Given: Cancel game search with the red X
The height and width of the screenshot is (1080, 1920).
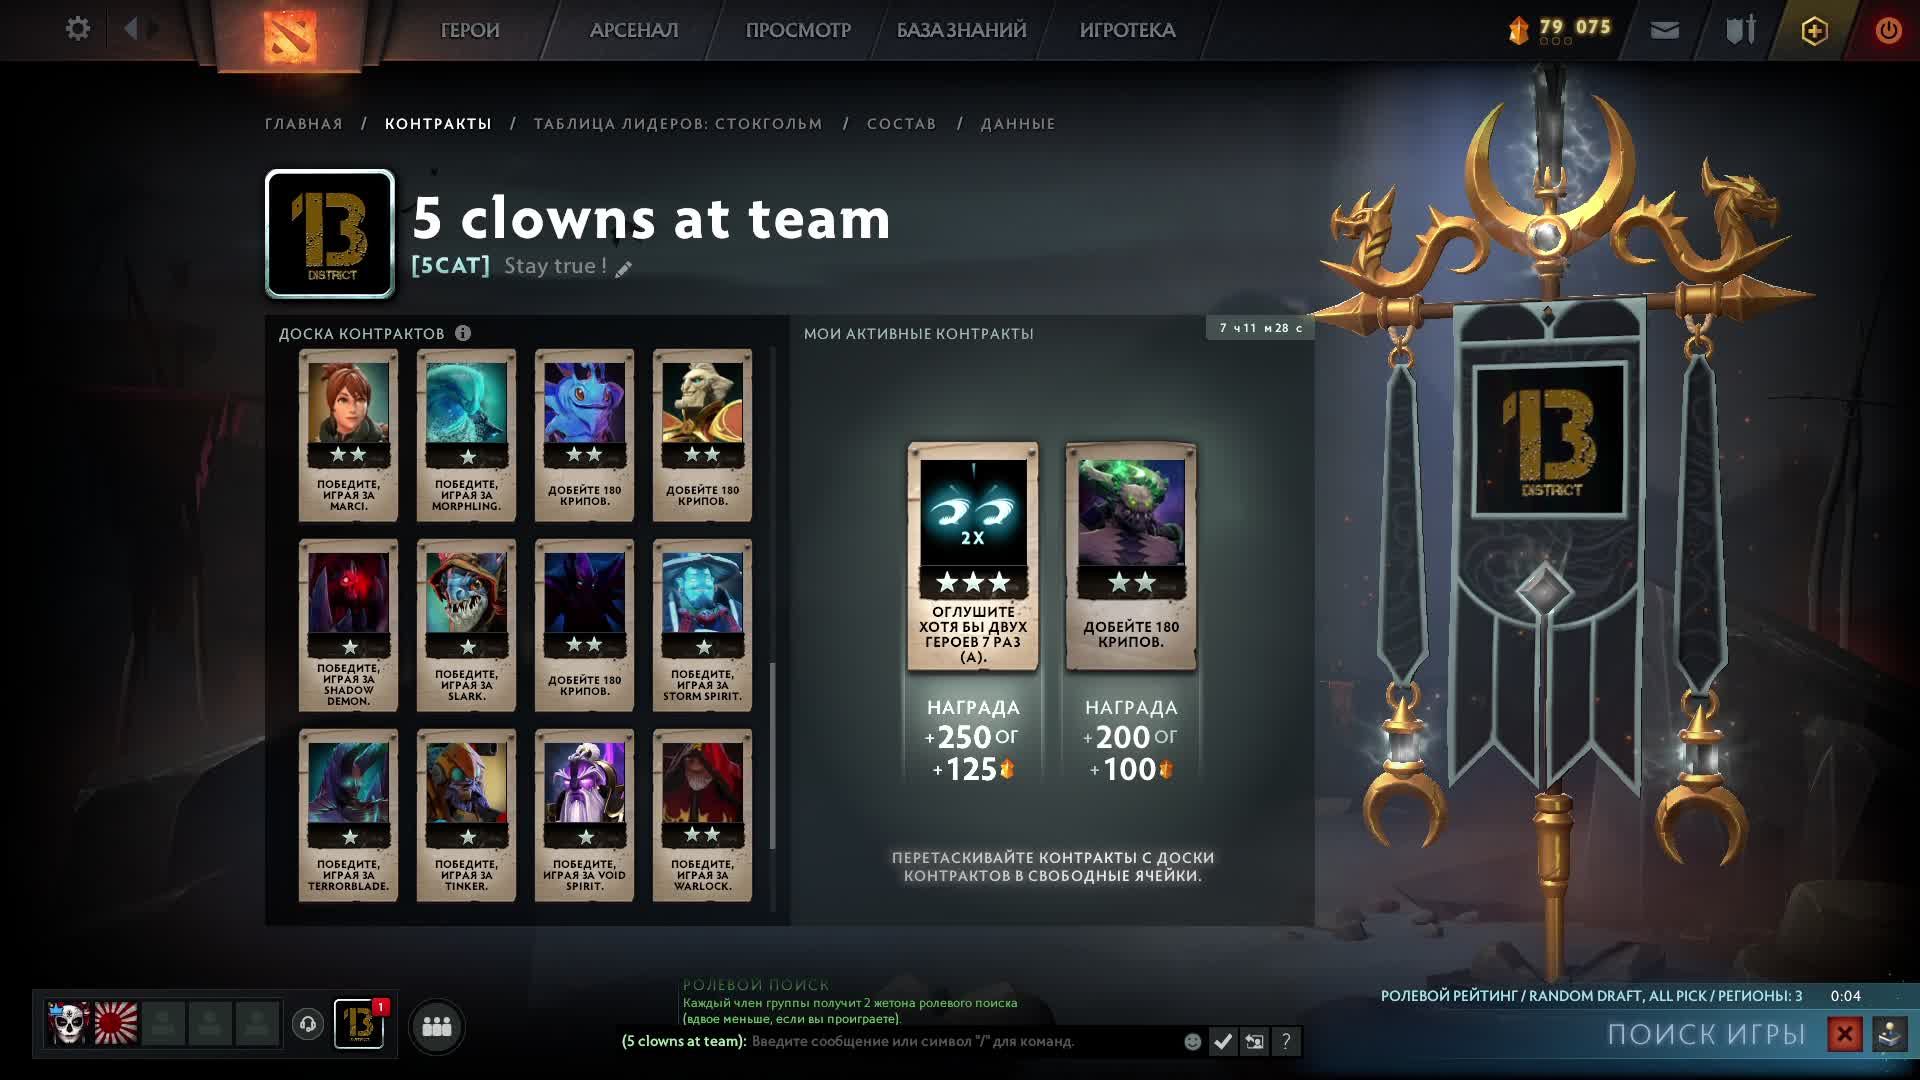Looking at the screenshot, I should pyautogui.click(x=1844, y=1034).
